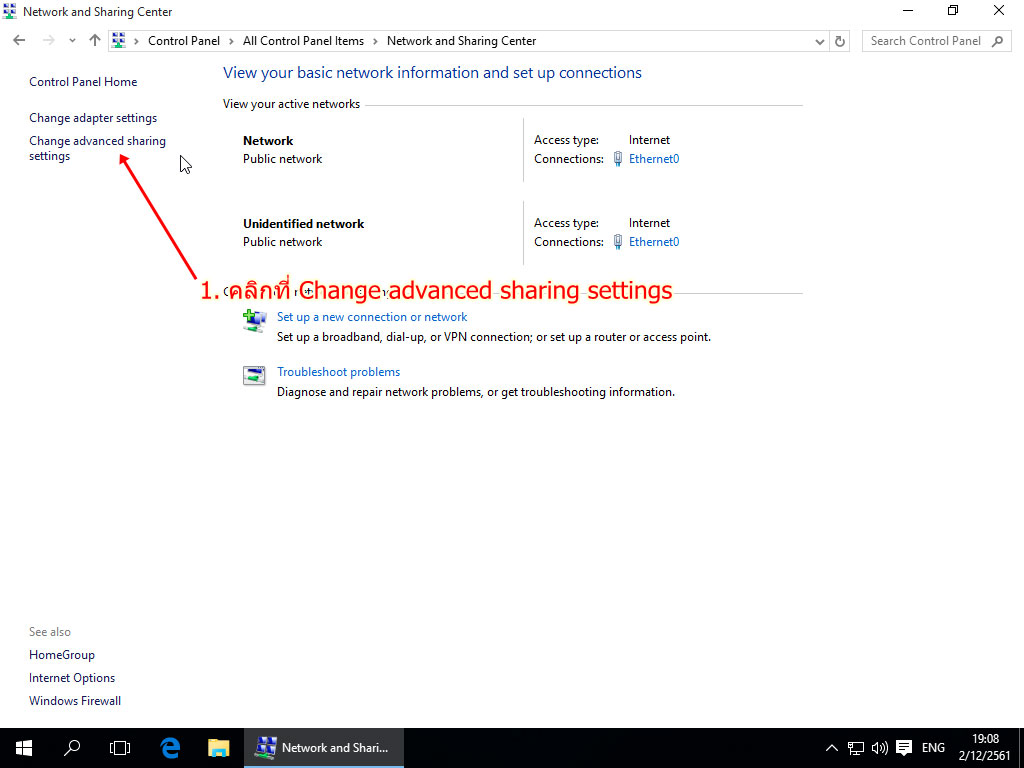Open File Explorer from the taskbar

pyautogui.click(x=218, y=747)
